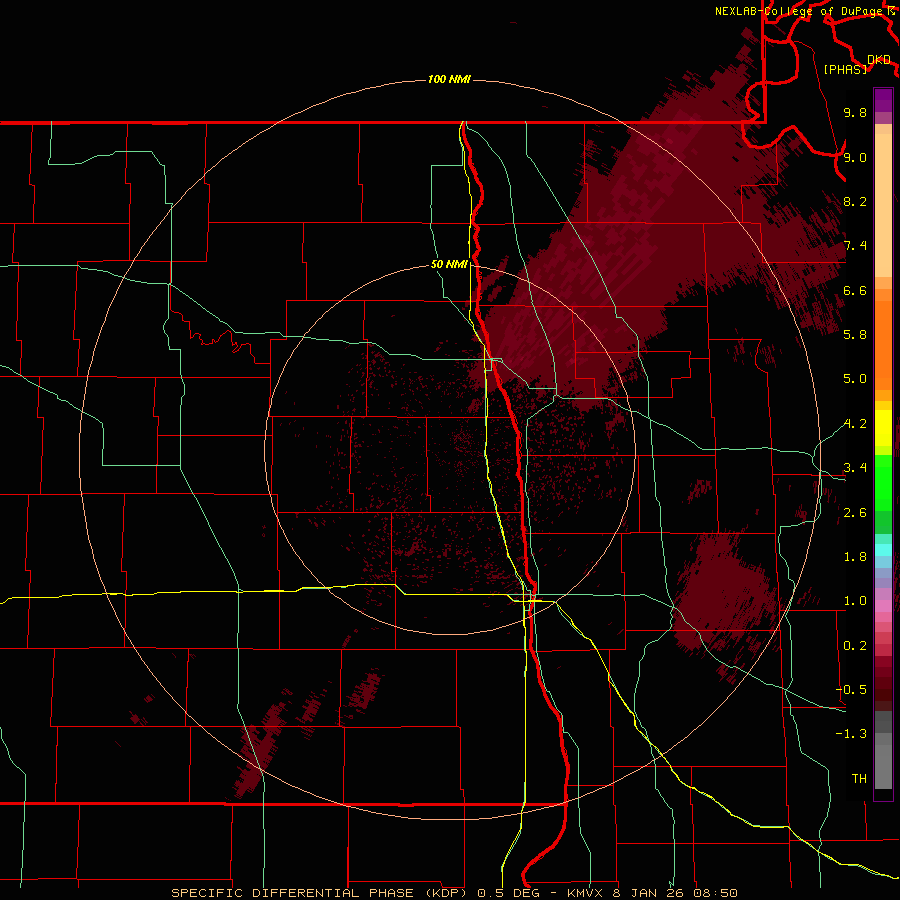
Task: Click the -1.3 value on the color scale
Action: [x=851, y=734]
